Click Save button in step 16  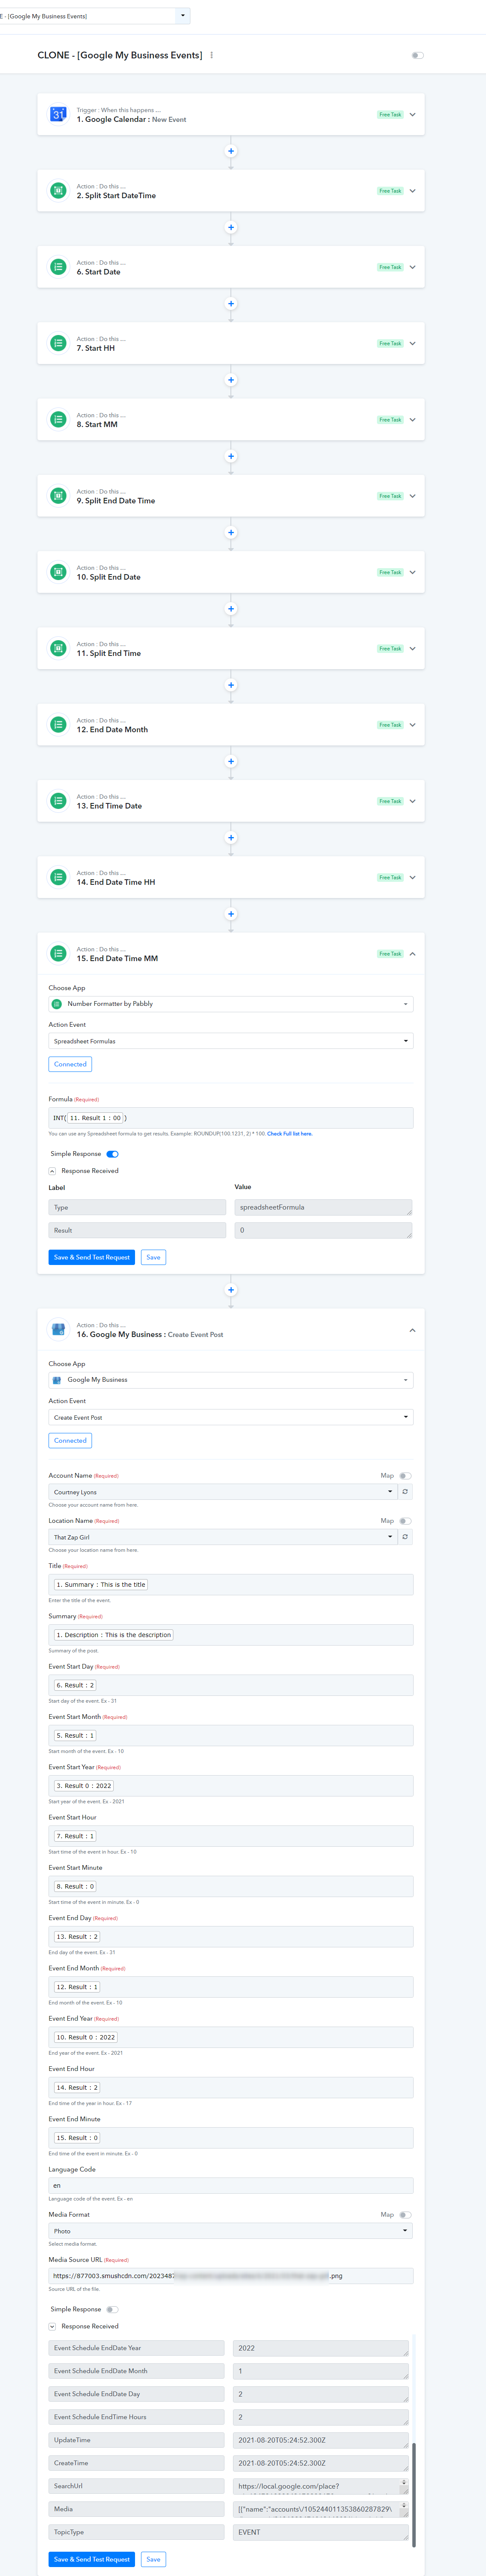pos(153,2560)
